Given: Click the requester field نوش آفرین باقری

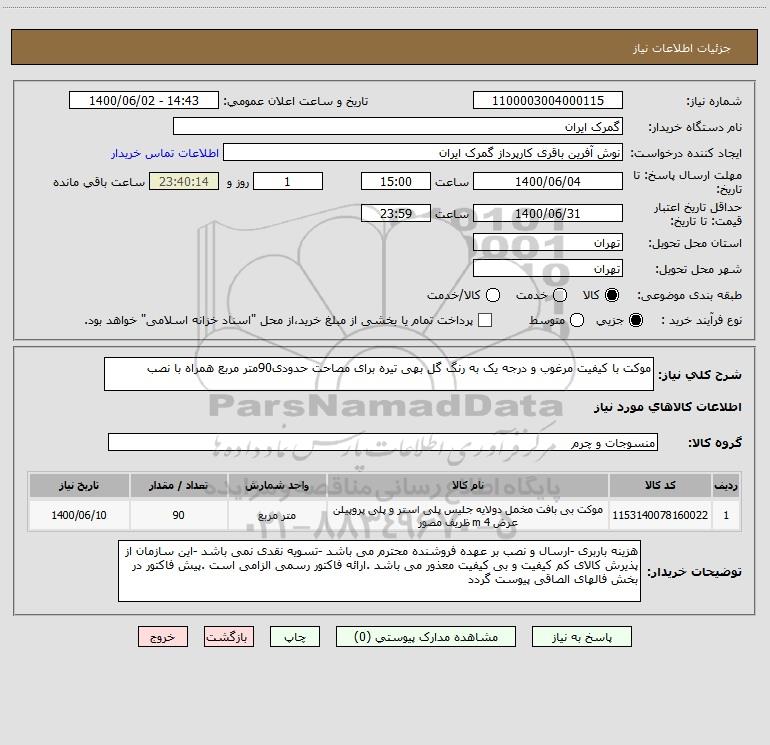Looking at the screenshot, I should (x=423, y=153).
